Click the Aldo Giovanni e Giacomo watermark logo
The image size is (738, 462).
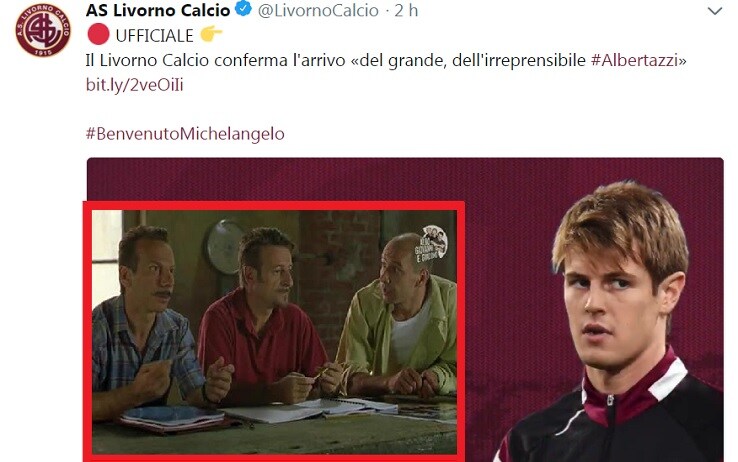[x=431, y=244]
